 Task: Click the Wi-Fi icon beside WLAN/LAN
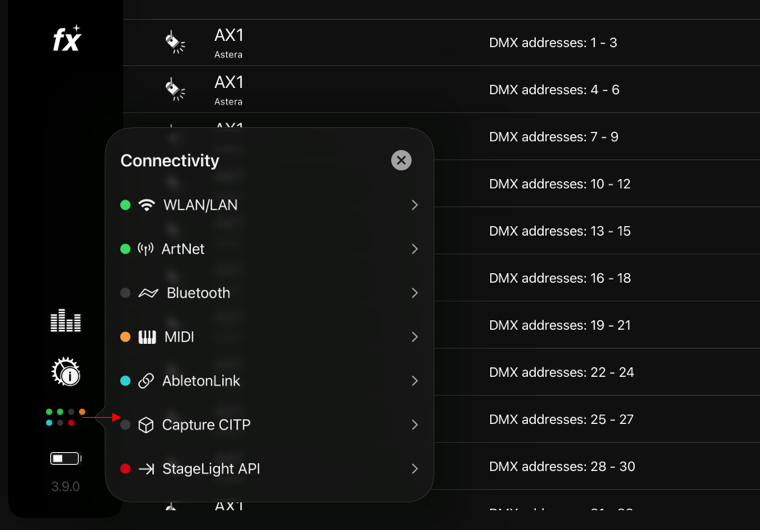(x=146, y=205)
